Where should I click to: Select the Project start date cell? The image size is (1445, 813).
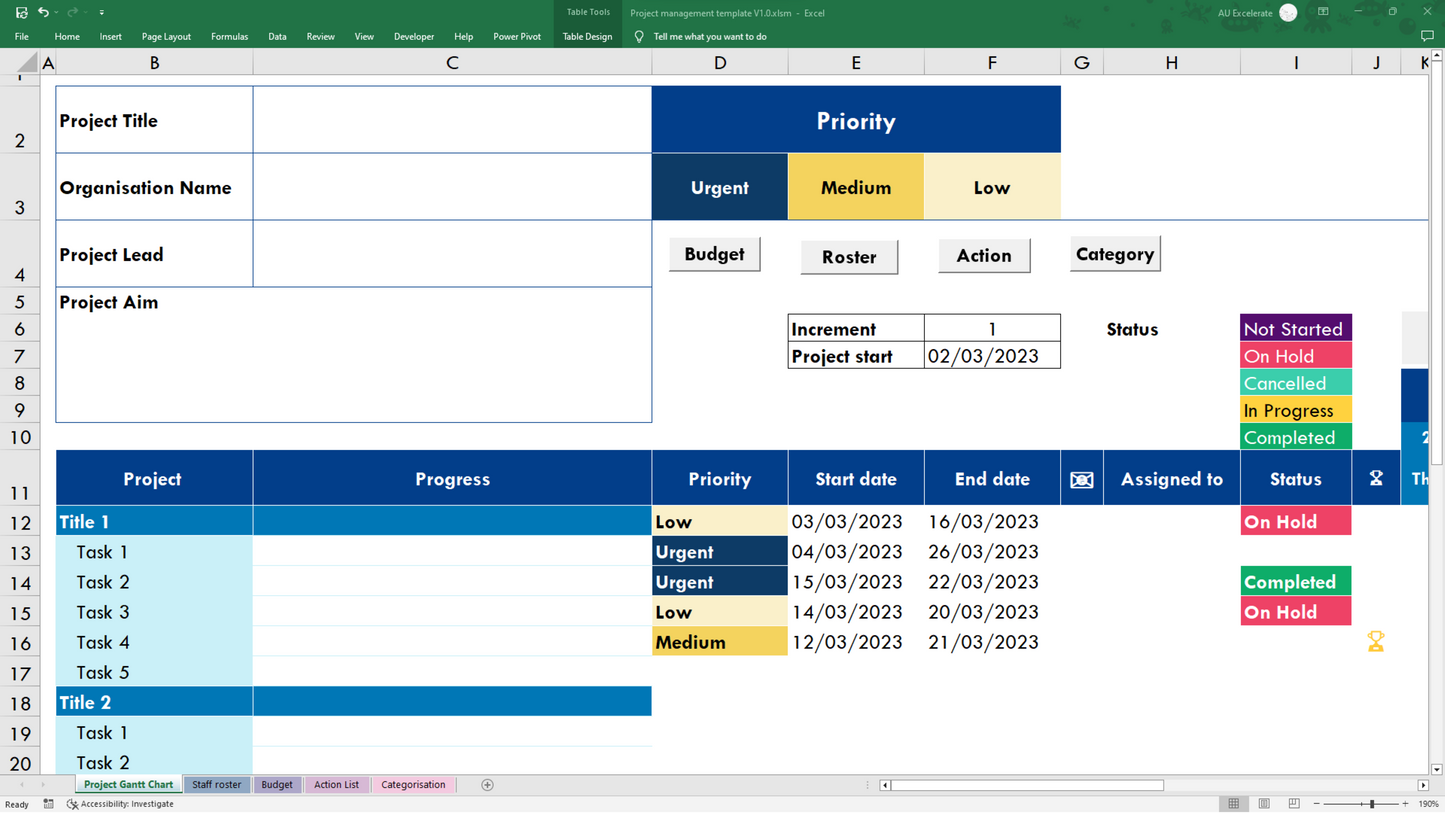click(x=991, y=356)
